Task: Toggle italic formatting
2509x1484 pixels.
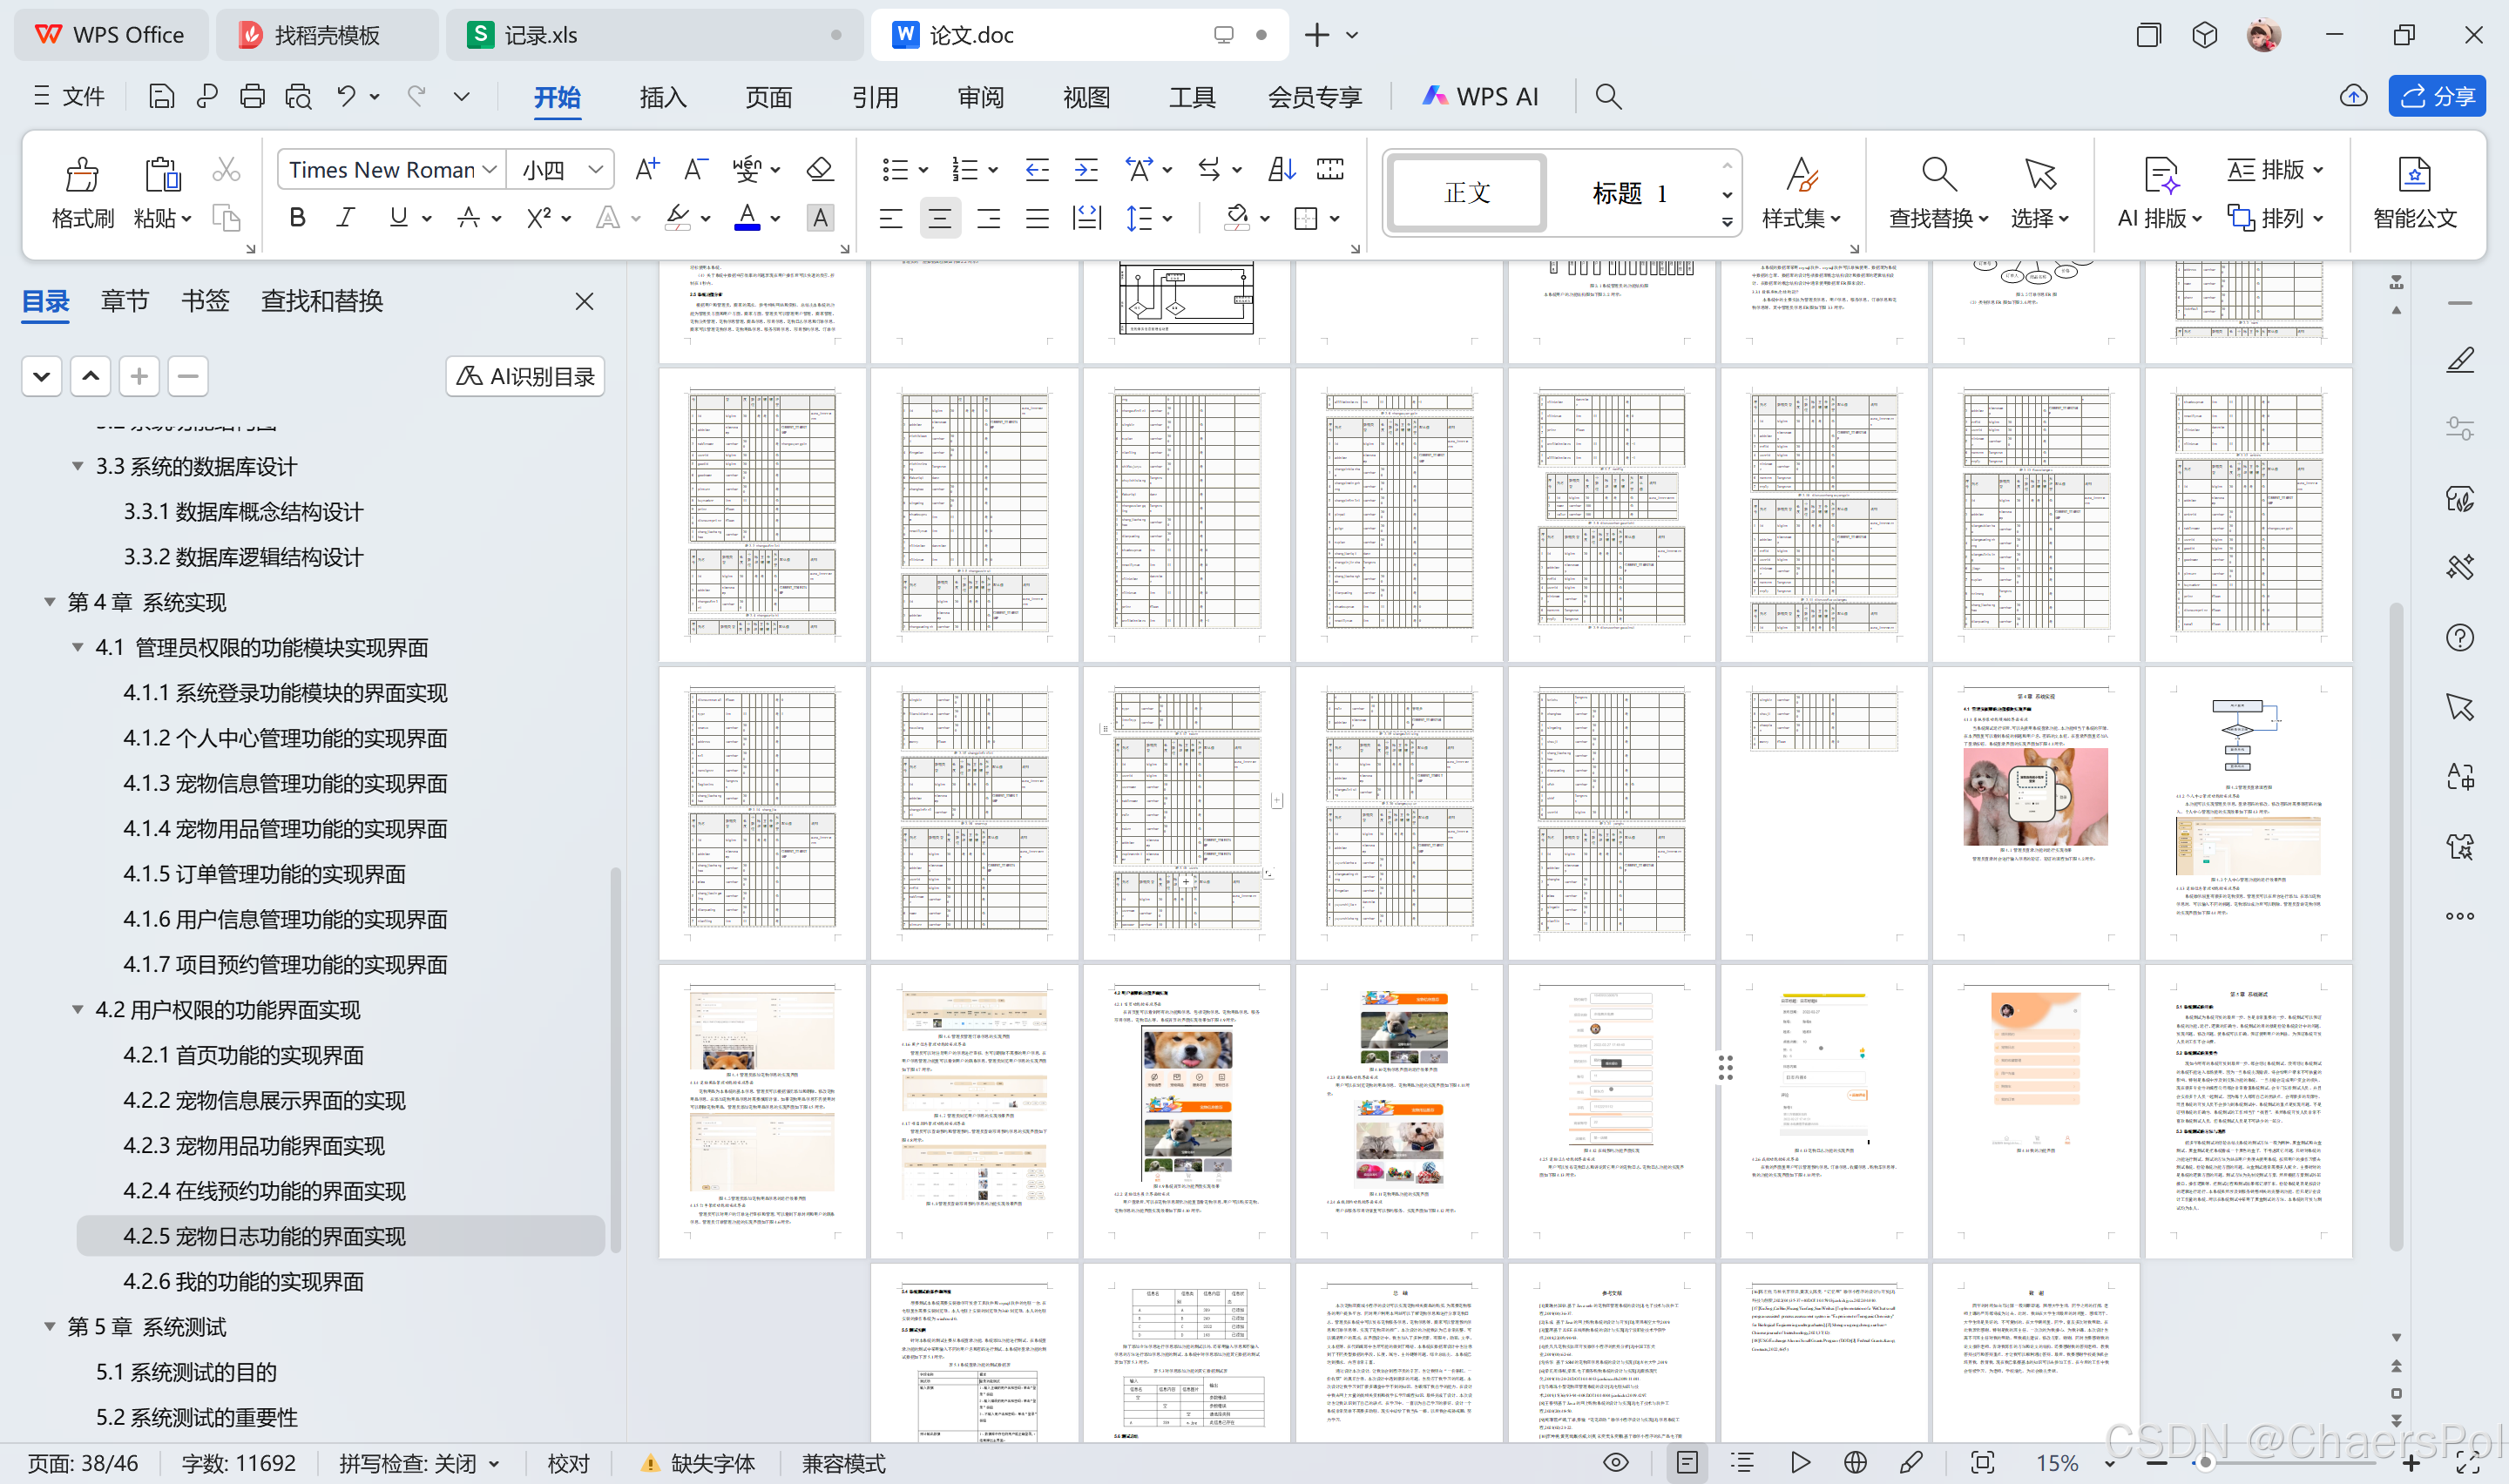Action: tap(346, 218)
